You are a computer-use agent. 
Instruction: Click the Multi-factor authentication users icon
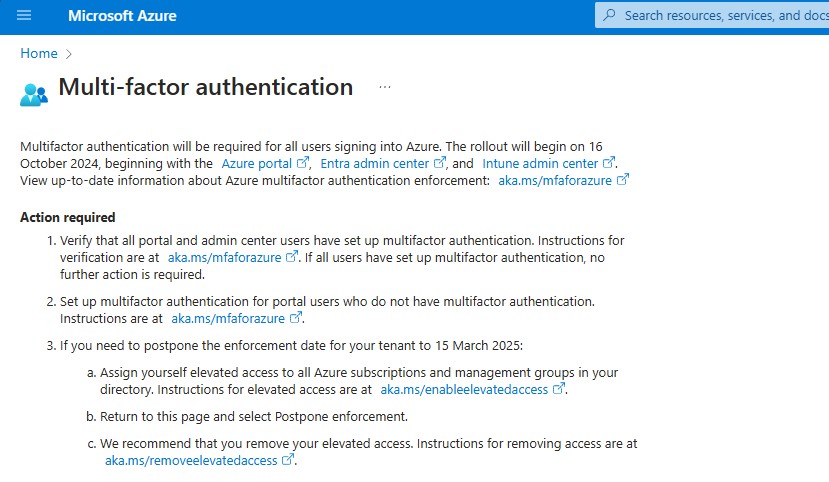[x=34, y=95]
